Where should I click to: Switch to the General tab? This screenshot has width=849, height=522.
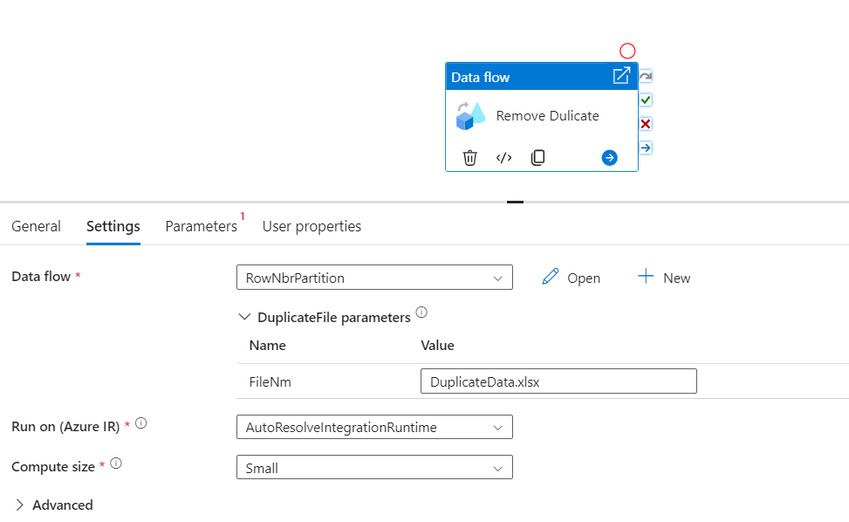(x=36, y=226)
